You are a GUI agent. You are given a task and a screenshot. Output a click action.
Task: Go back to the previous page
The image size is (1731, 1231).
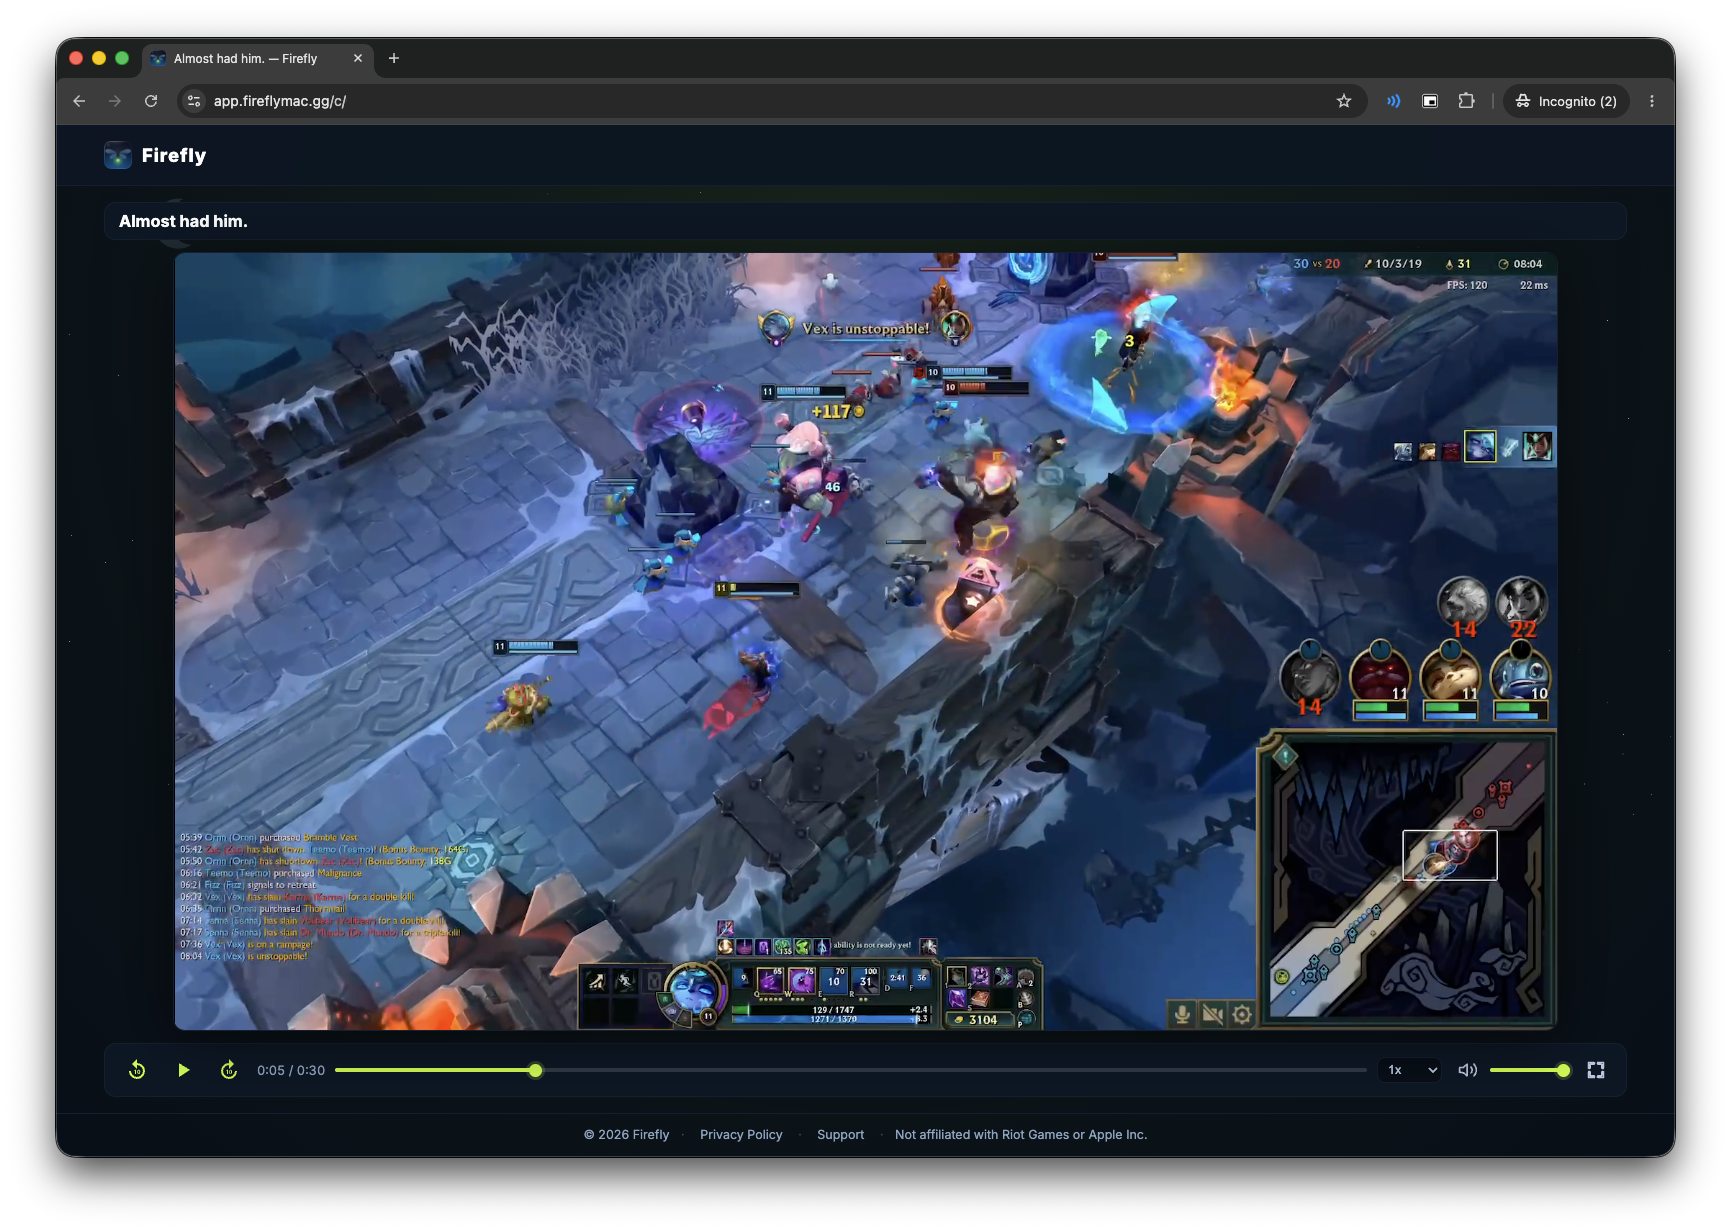(x=79, y=101)
